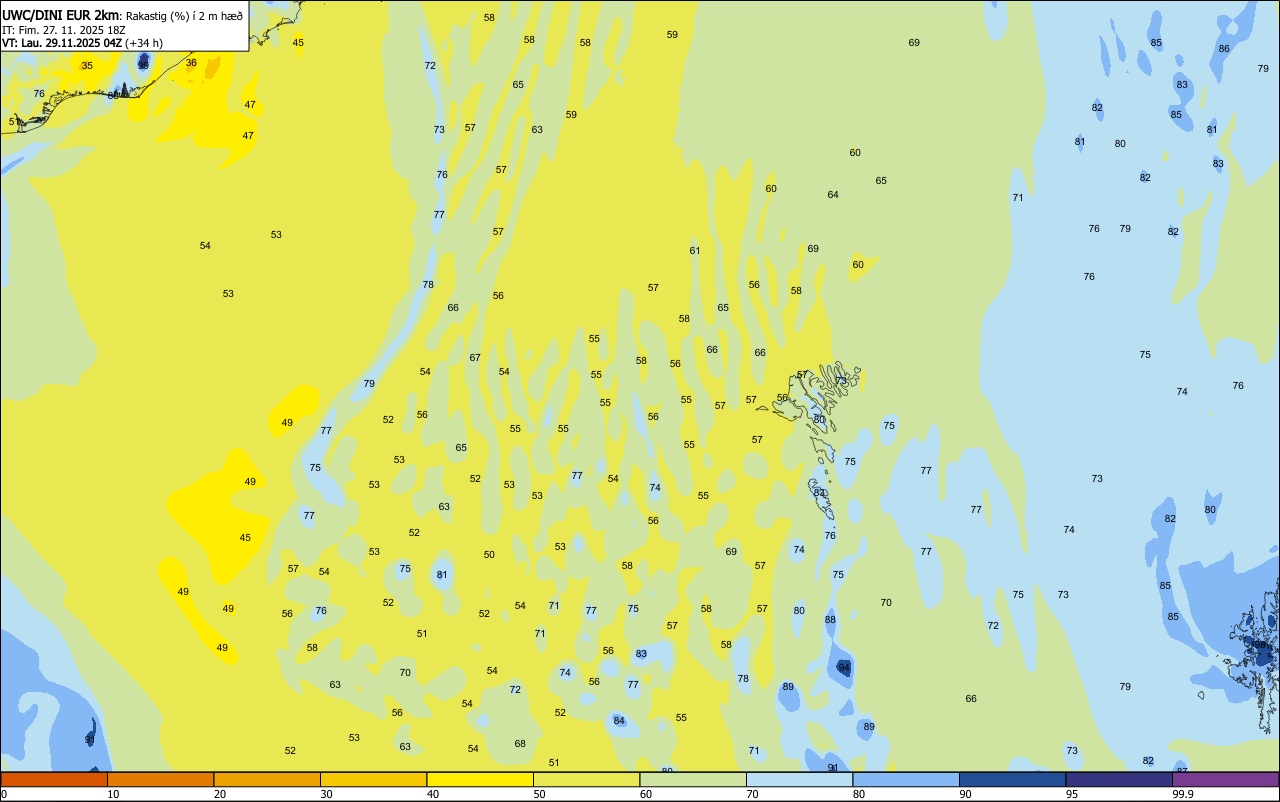Image resolution: width=1280 pixels, height=802 pixels.
Task: Click the '10' legend scale label
Action: [x=113, y=794]
